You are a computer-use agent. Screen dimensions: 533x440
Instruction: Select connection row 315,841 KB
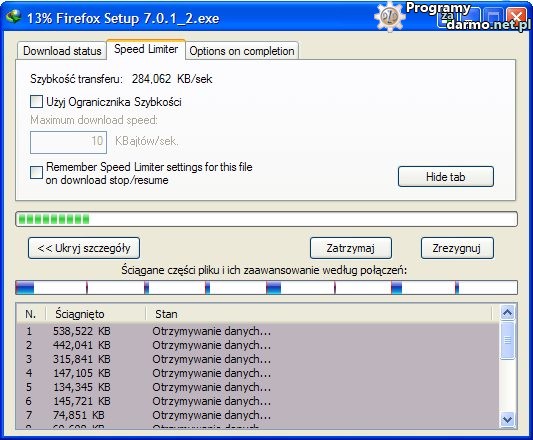click(x=258, y=359)
